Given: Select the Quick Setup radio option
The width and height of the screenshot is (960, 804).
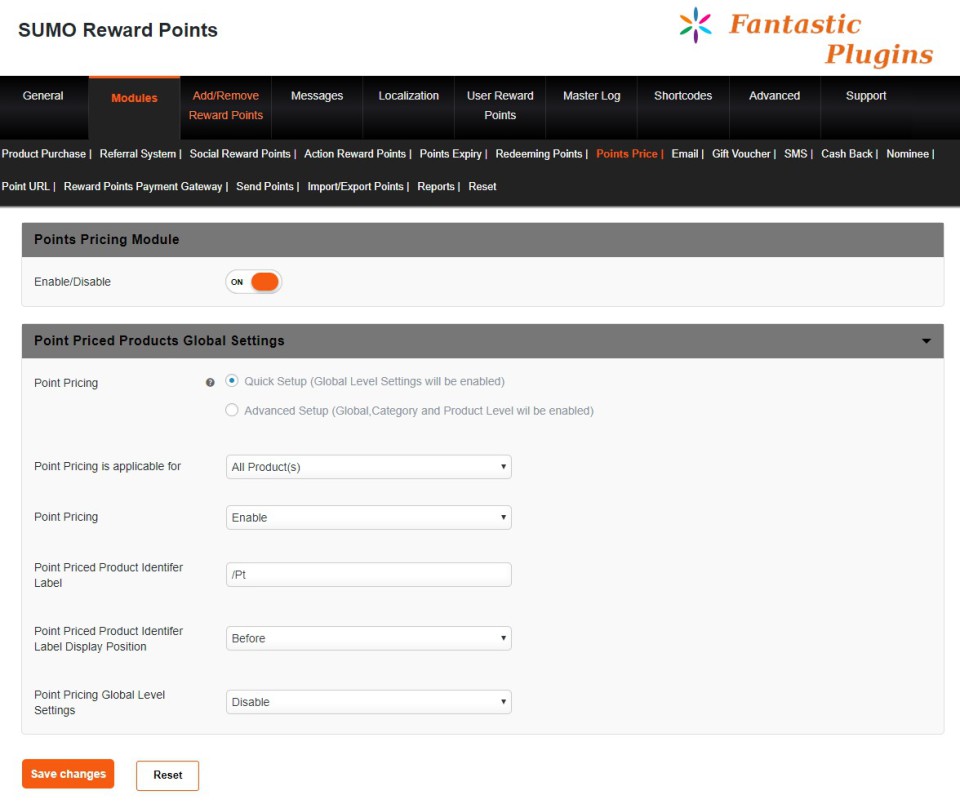Looking at the screenshot, I should [x=232, y=381].
